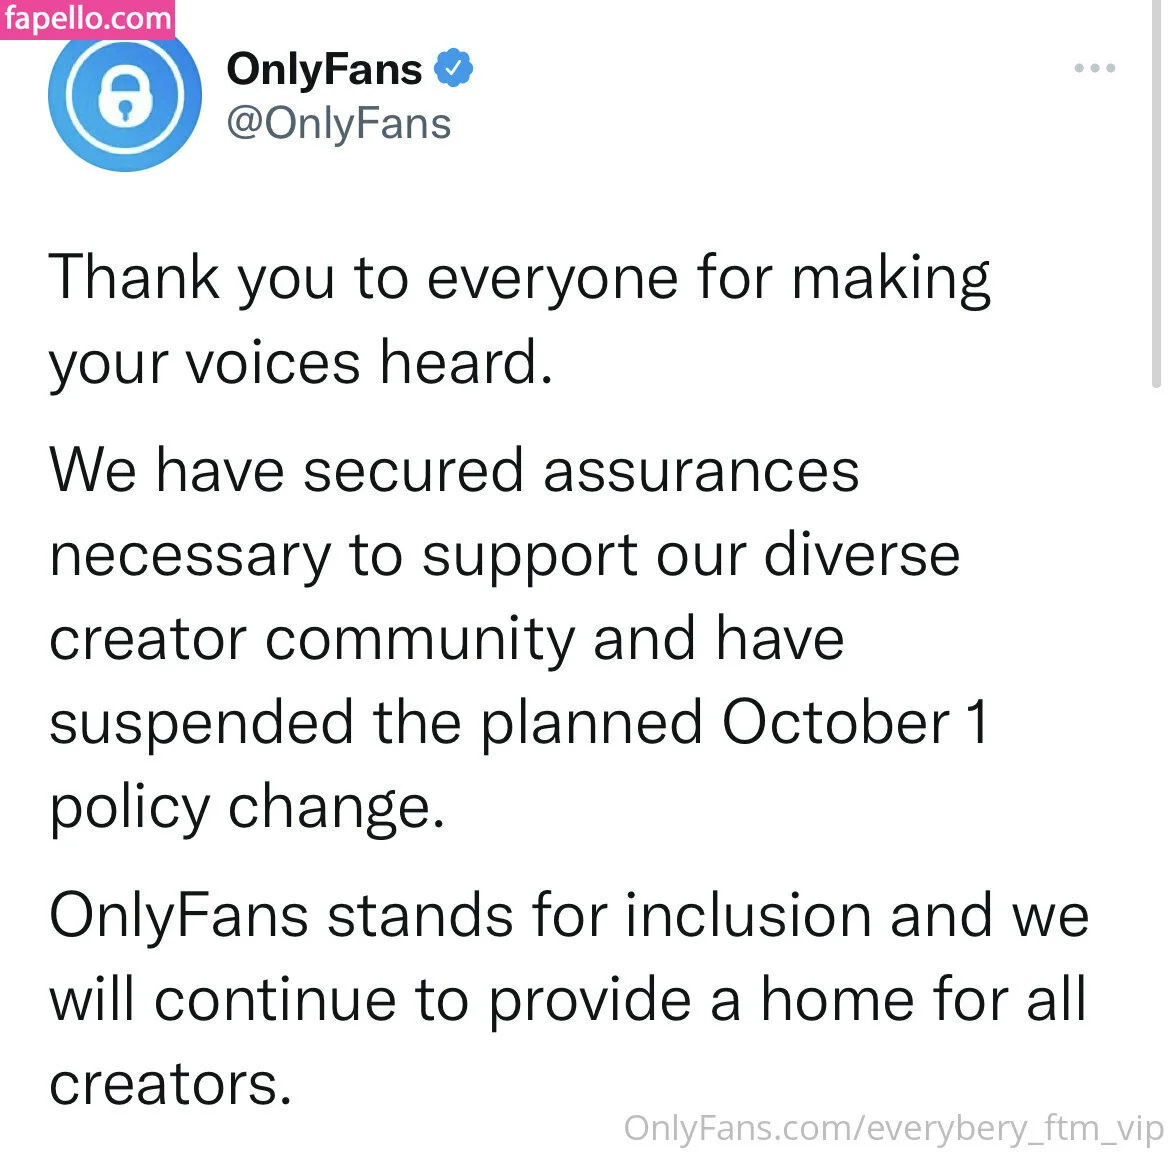Click the blue verified checkmark badge

pyautogui.click(x=455, y=68)
